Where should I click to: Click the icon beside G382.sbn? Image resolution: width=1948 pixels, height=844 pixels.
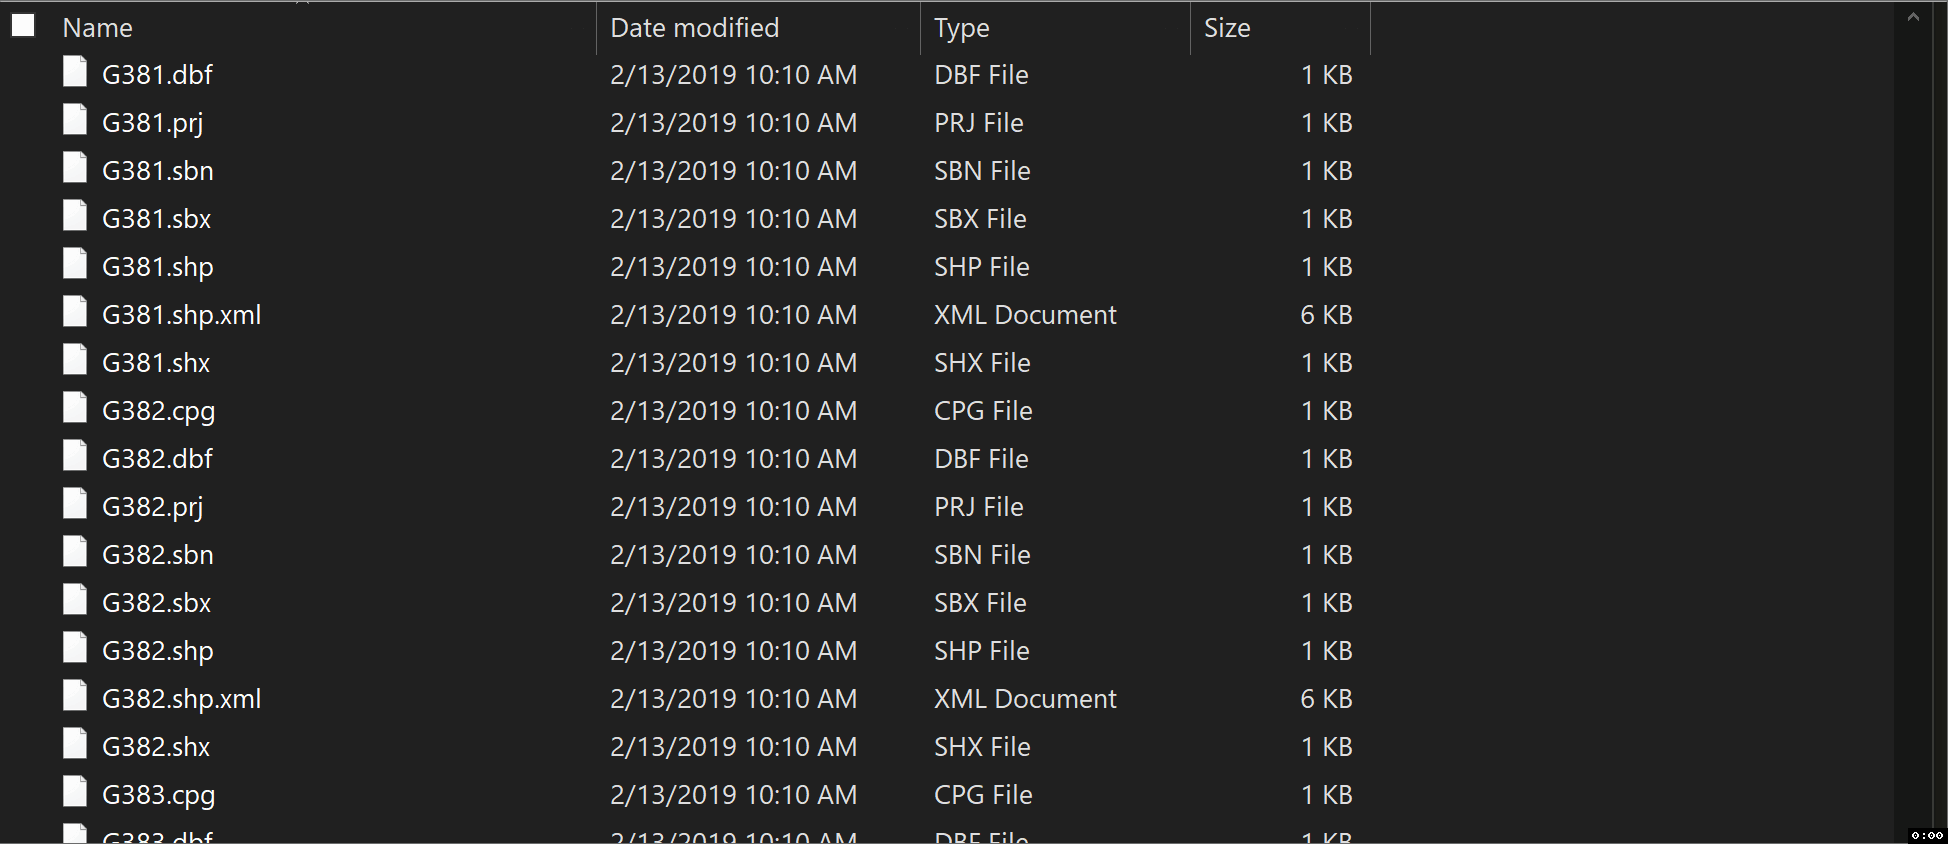75,552
